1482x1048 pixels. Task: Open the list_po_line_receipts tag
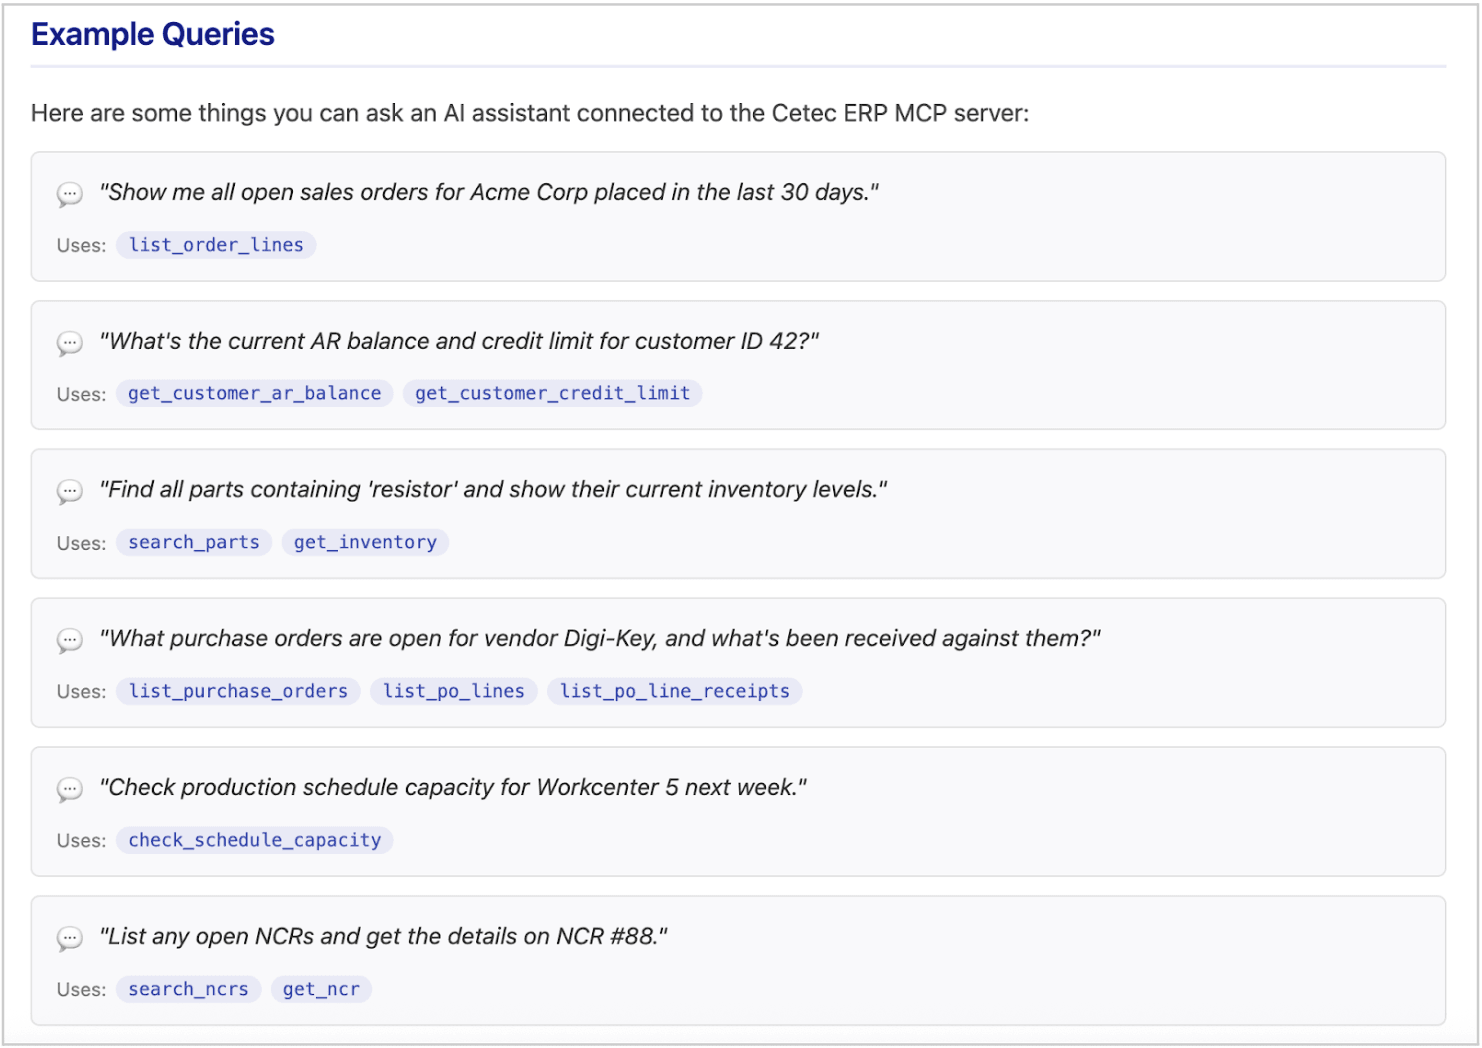pyautogui.click(x=674, y=691)
